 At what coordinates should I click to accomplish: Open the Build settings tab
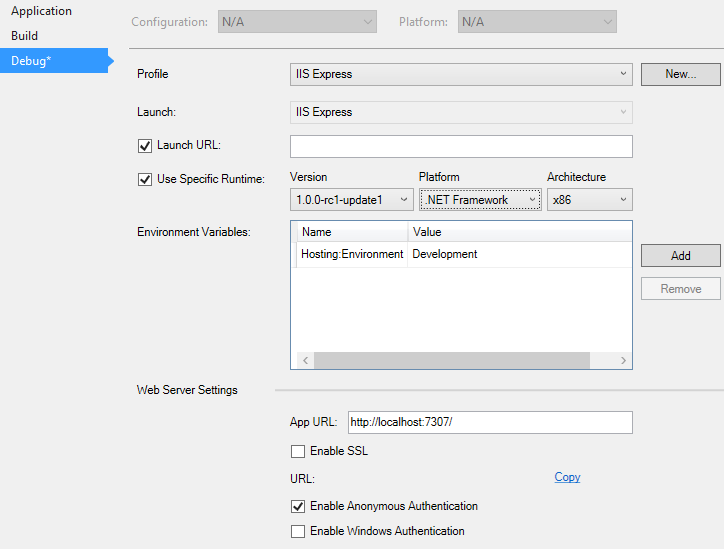click(x=25, y=36)
